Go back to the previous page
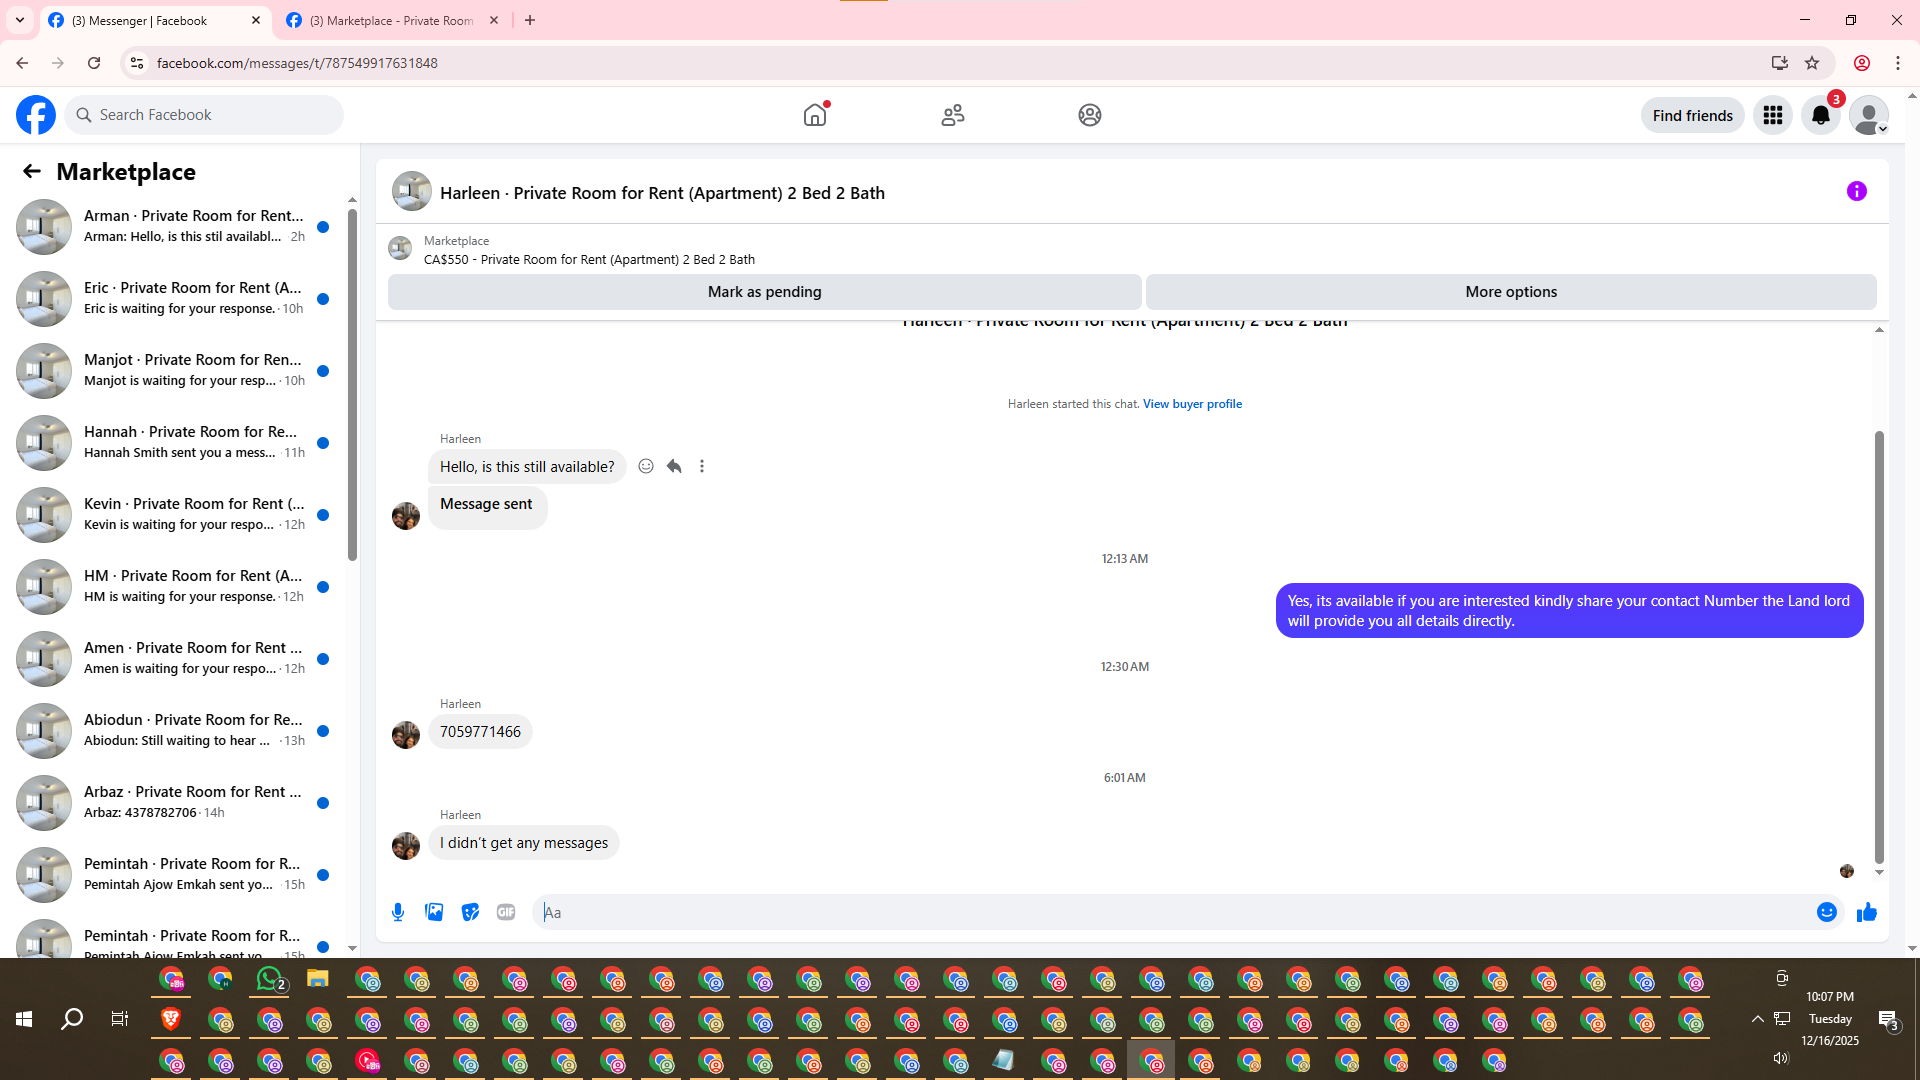The height and width of the screenshot is (1080, 1920). tap(22, 63)
